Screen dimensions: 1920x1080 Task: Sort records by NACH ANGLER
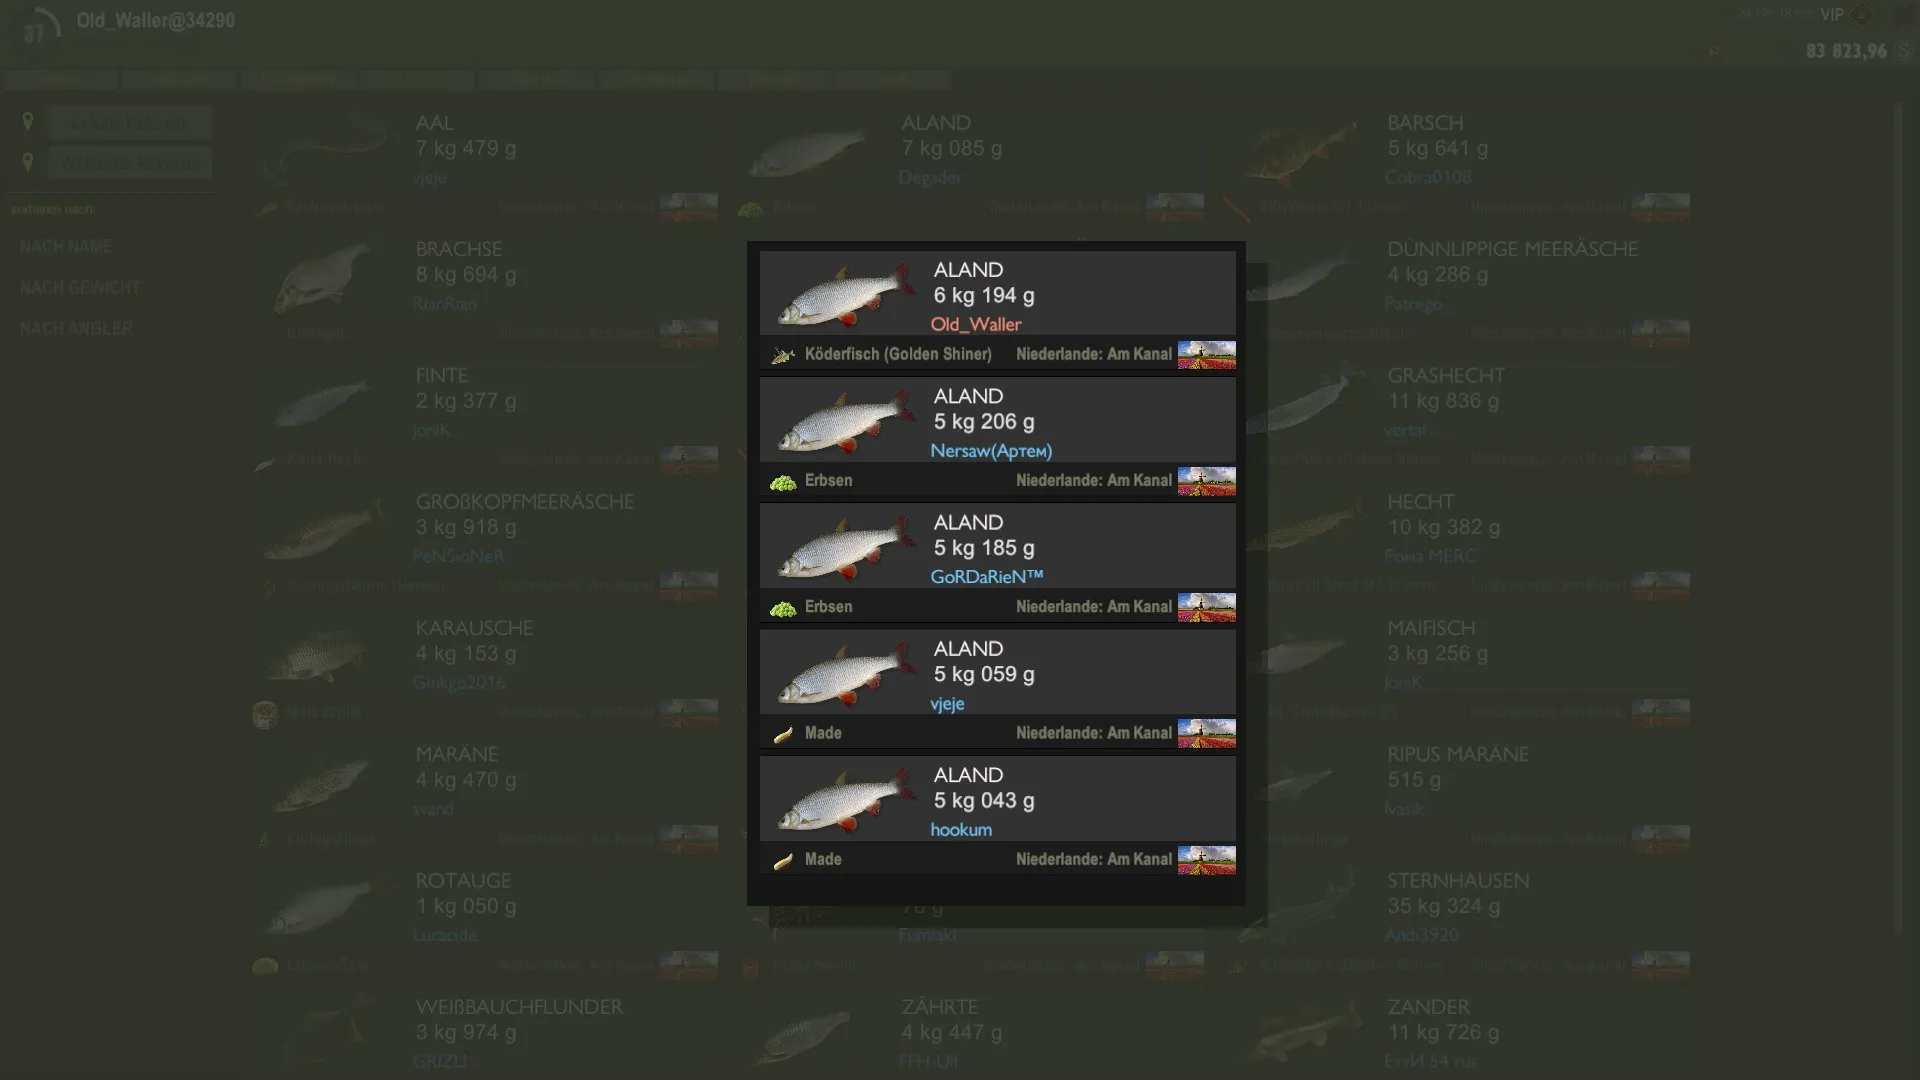pos(76,329)
